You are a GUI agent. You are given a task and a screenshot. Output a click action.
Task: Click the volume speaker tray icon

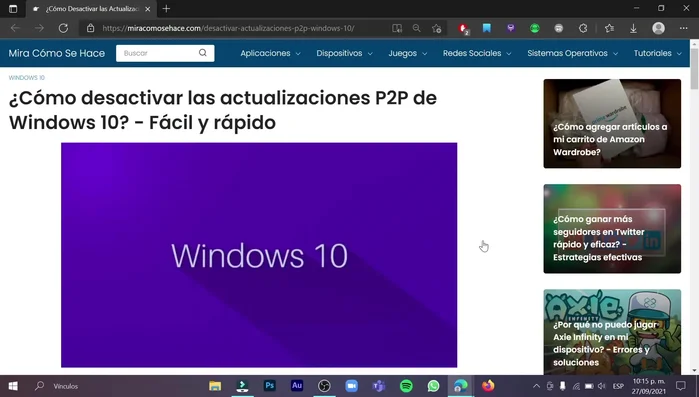tap(602, 386)
